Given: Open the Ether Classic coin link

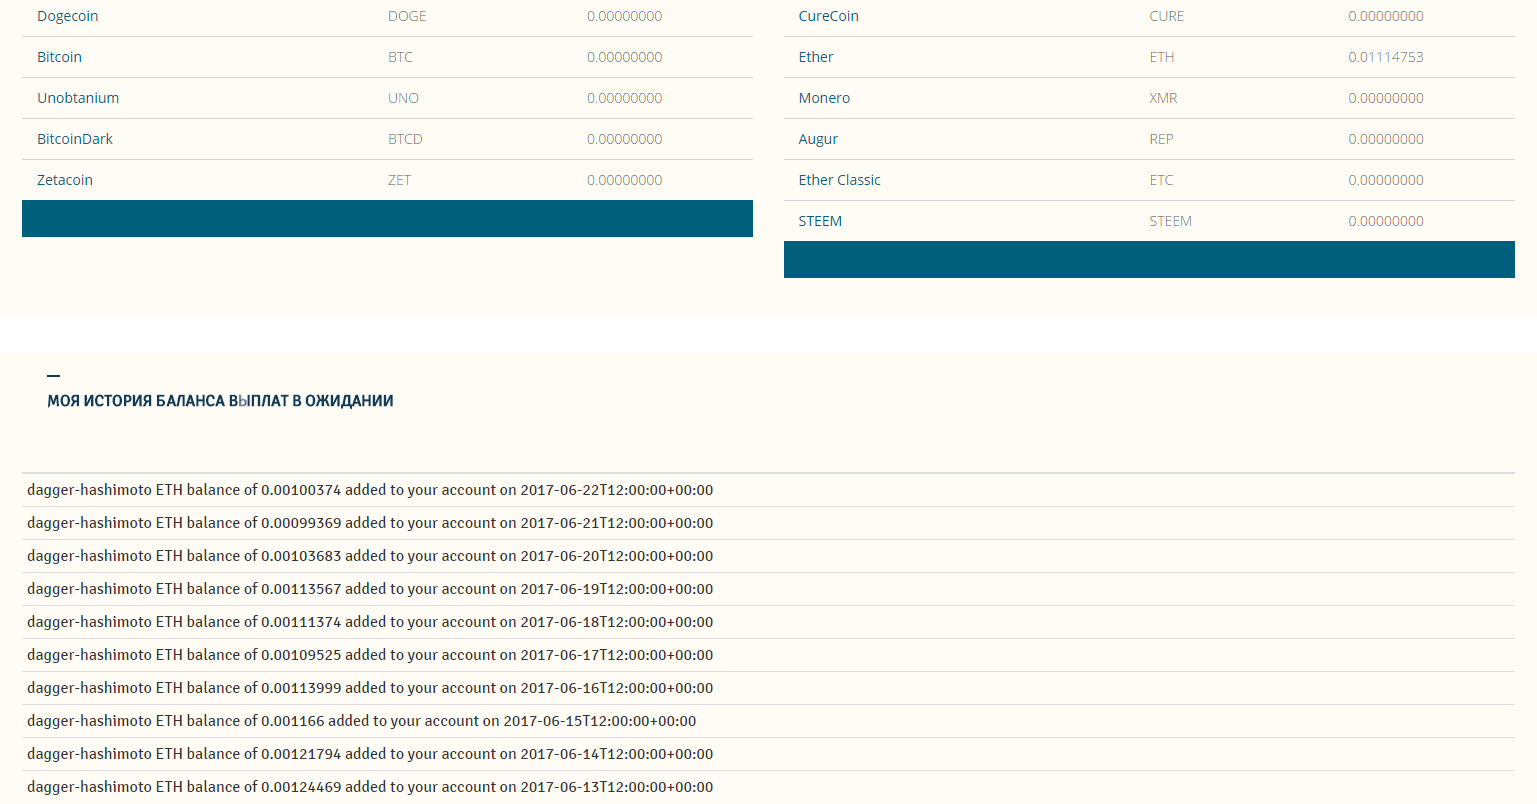Looking at the screenshot, I should click(x=839, y=180).
